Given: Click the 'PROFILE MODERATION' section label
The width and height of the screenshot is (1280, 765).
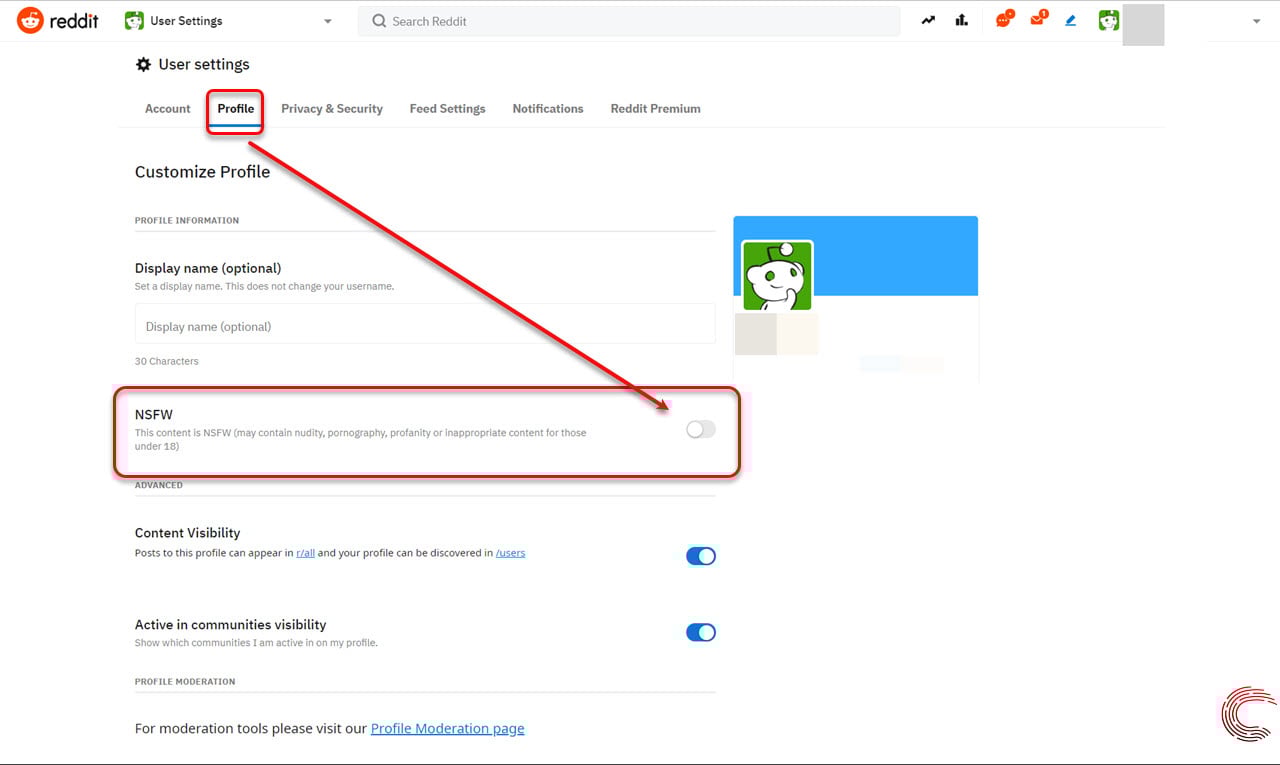Looking at the screenshot, I should (x=185, y=682).
